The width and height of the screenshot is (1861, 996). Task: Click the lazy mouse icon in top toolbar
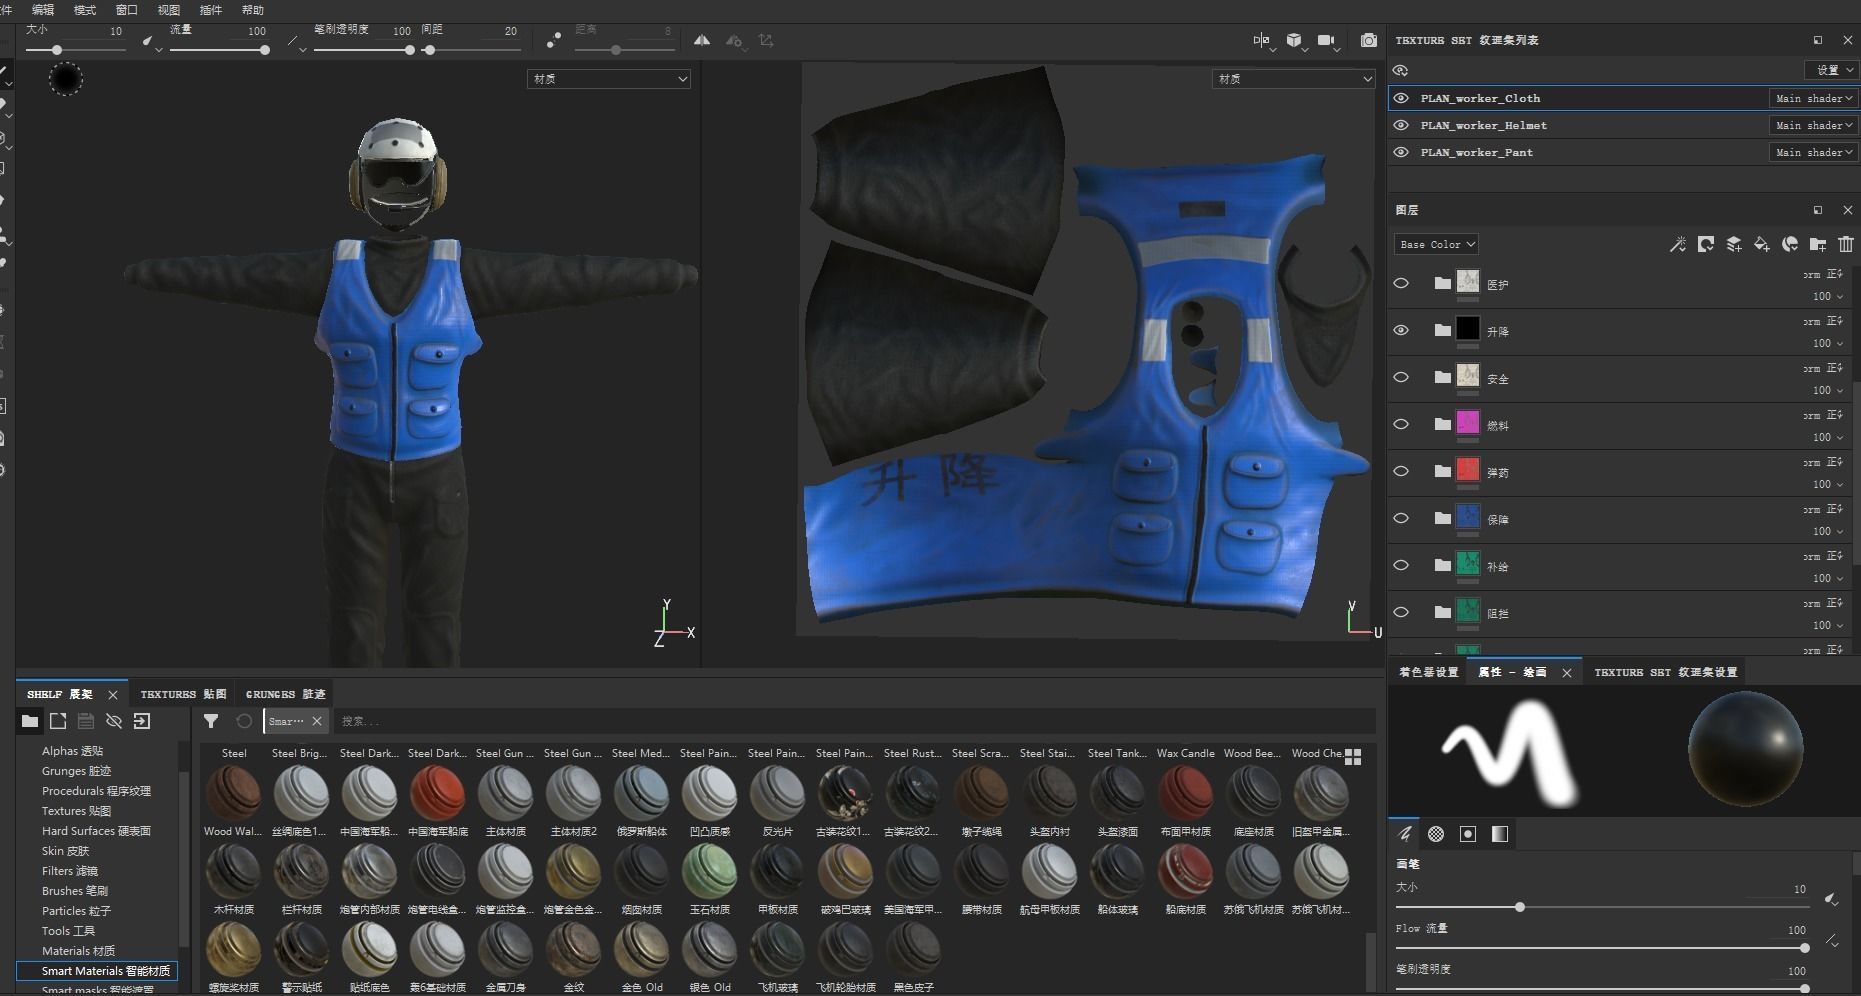click(553, 40)
